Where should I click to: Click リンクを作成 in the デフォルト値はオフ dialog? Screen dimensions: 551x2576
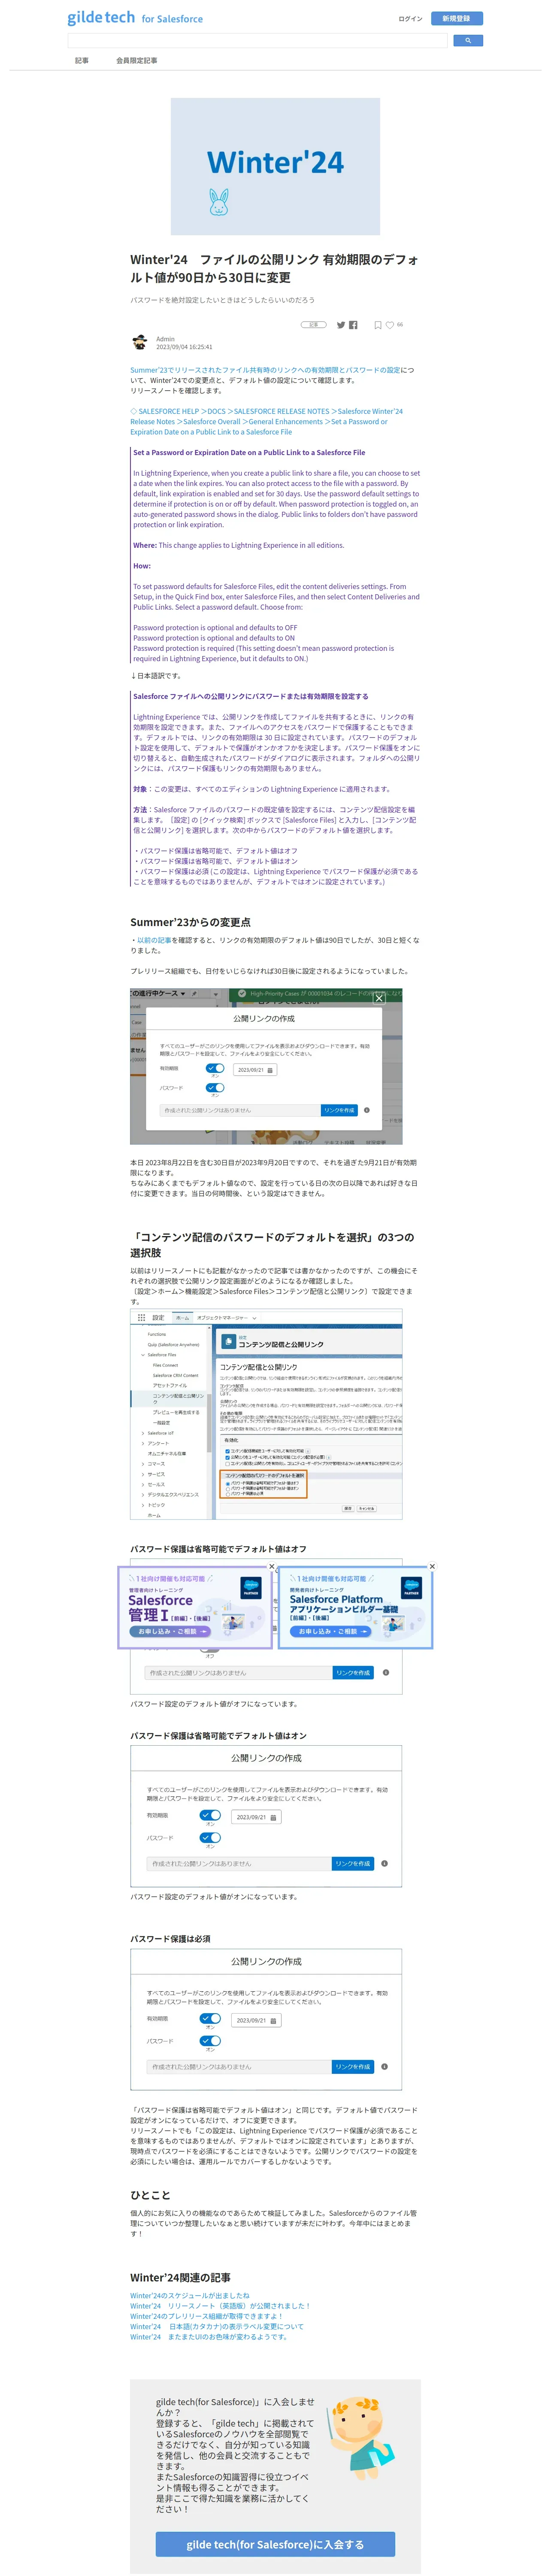point(354,1673)
